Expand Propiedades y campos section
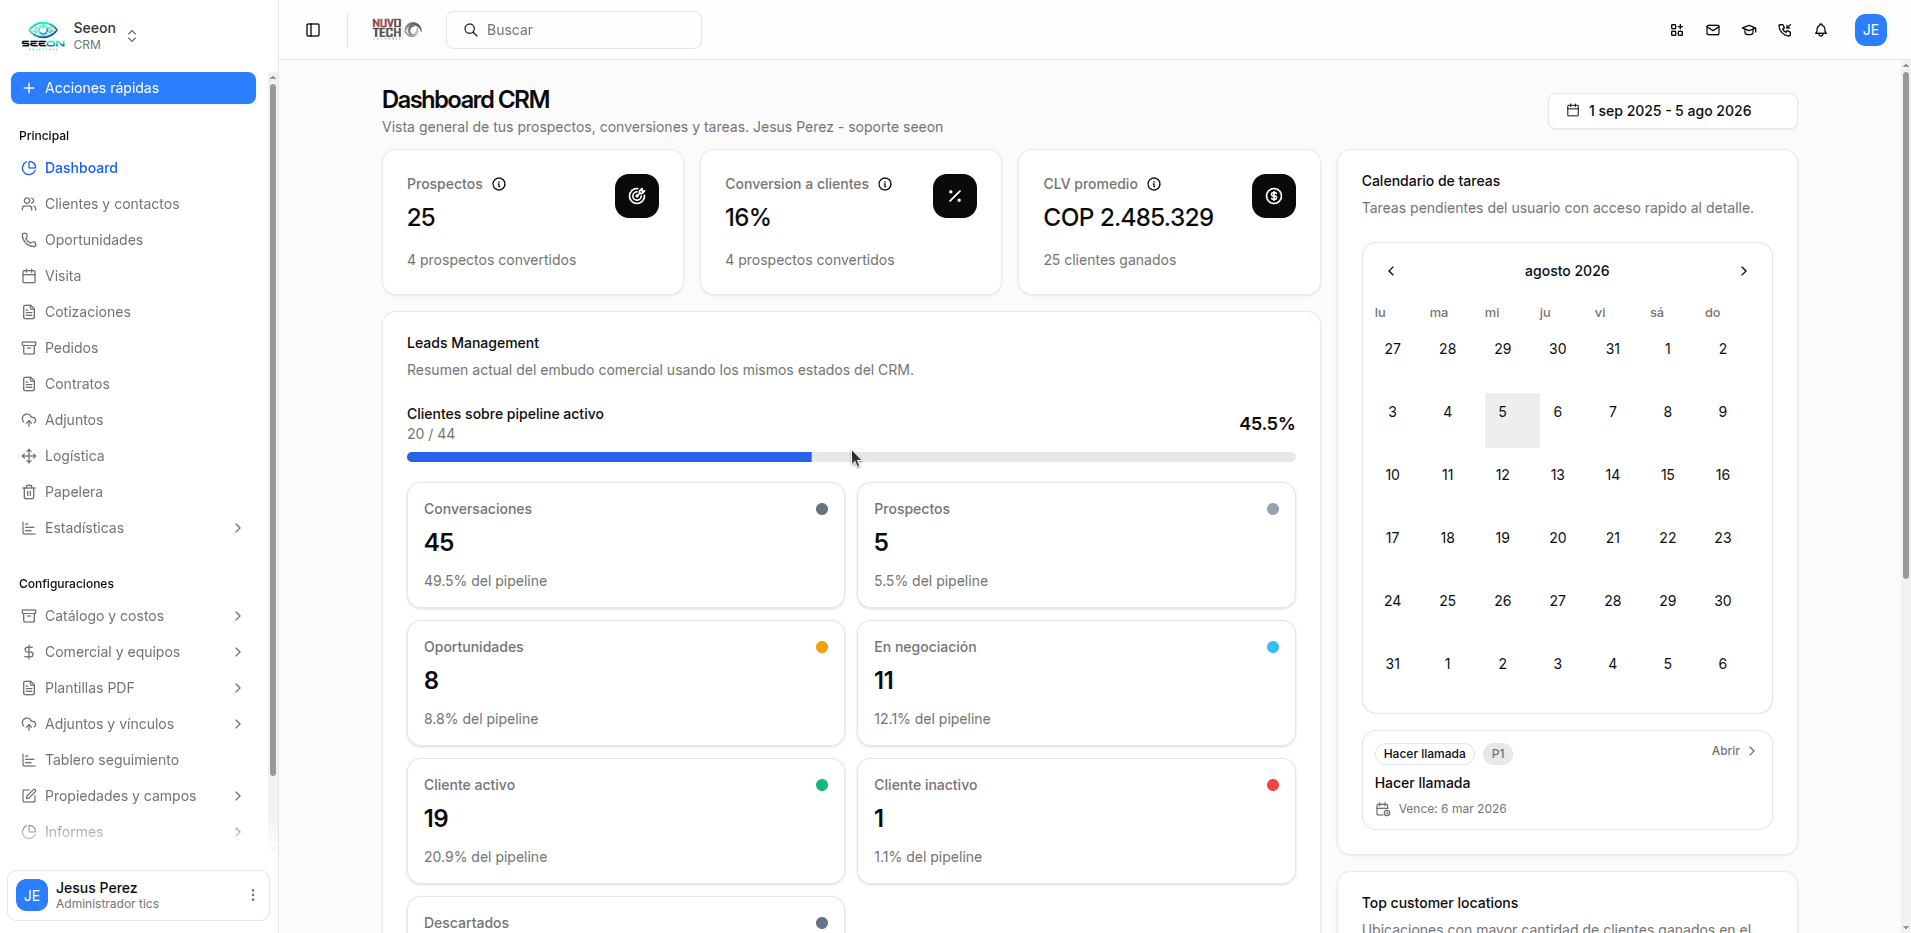 [x=238, y=796]
